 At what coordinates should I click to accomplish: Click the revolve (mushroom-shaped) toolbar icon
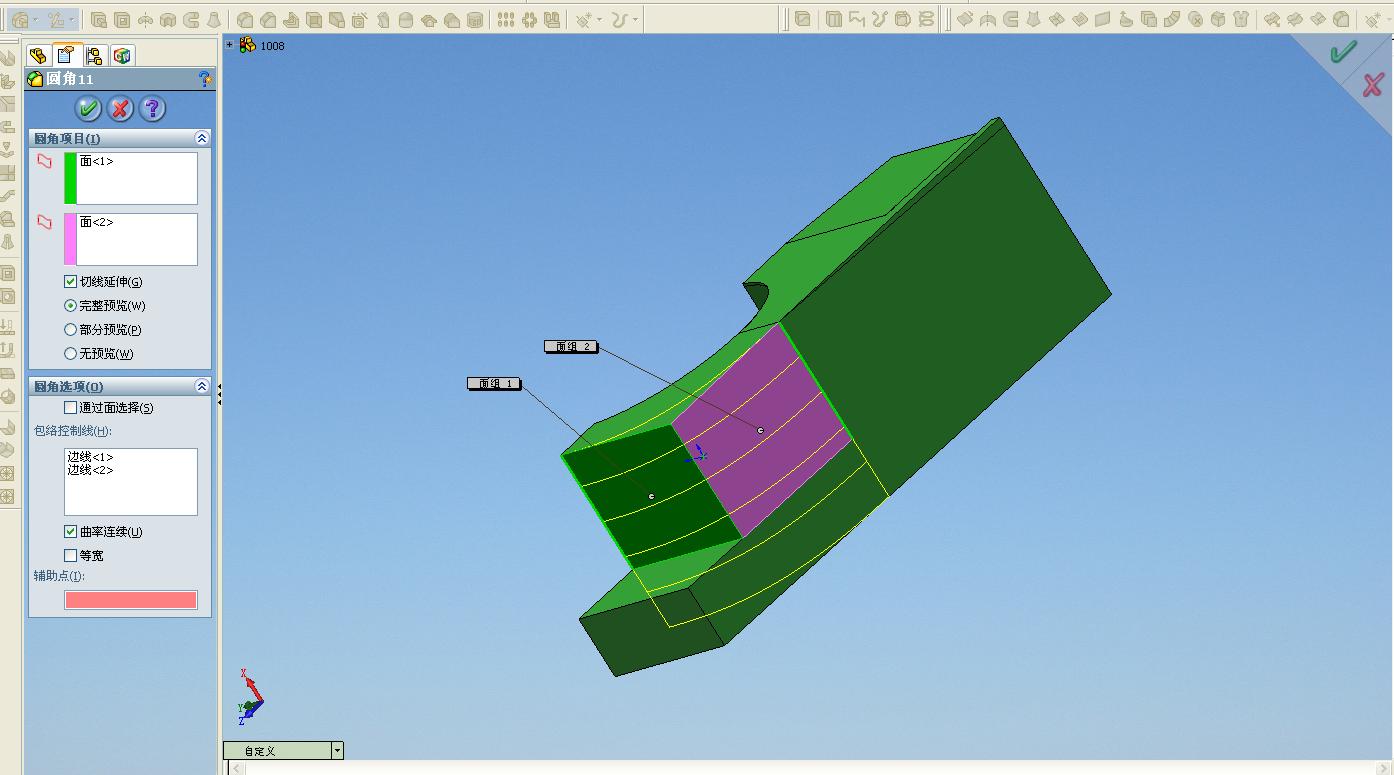(x=146, y=20)
